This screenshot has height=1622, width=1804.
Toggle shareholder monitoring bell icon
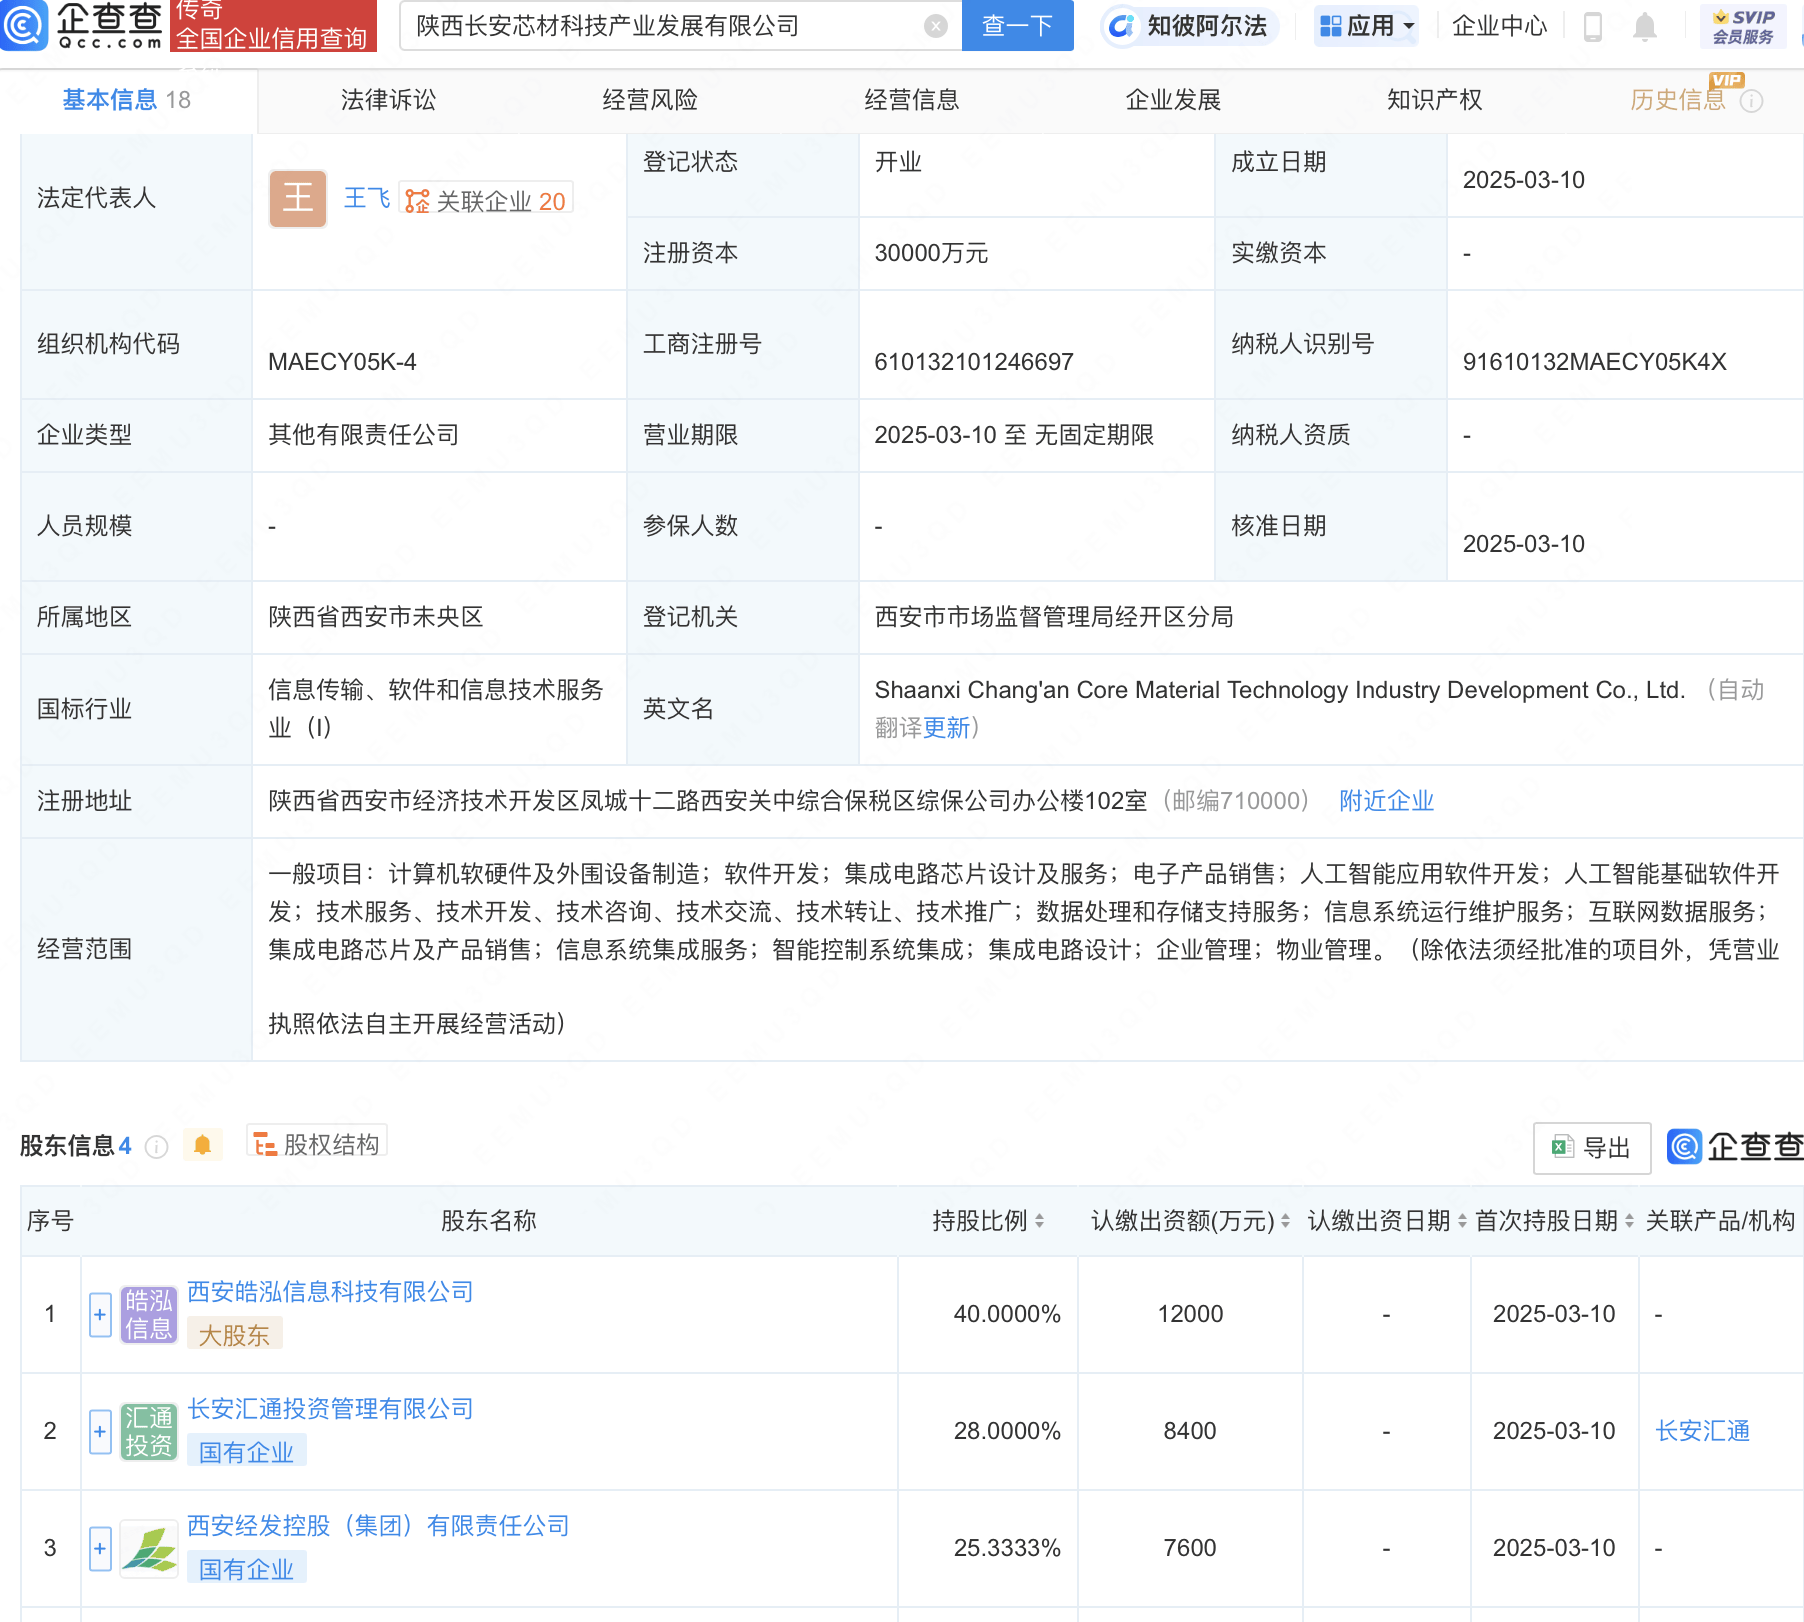(x=202, y=1145)
